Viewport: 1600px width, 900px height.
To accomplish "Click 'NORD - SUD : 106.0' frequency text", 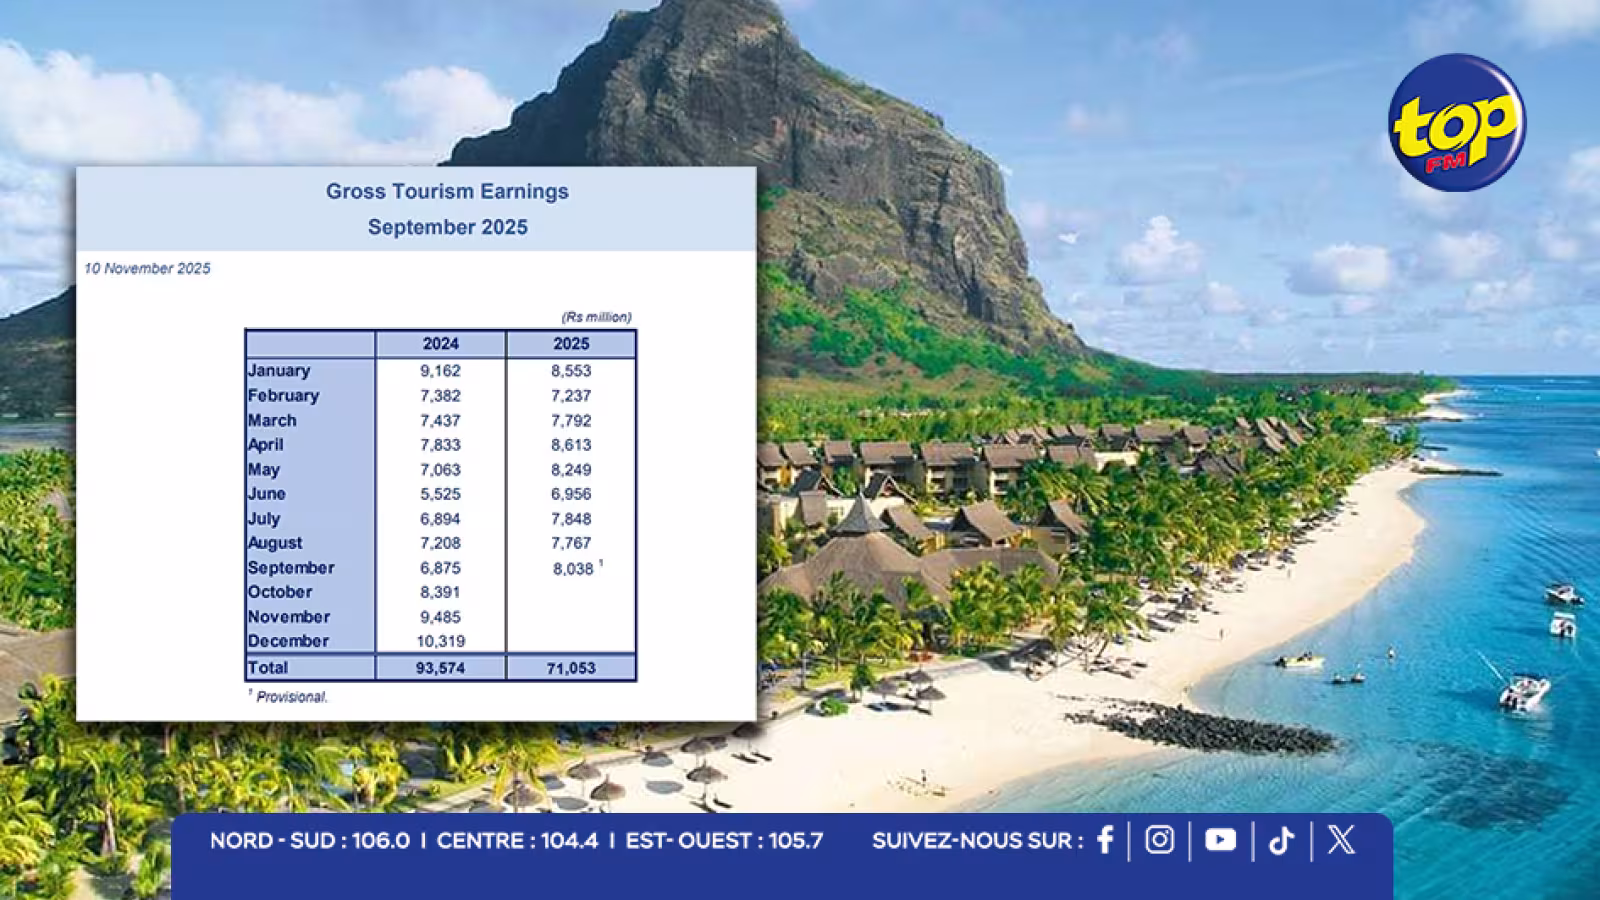I will [309, 840].
